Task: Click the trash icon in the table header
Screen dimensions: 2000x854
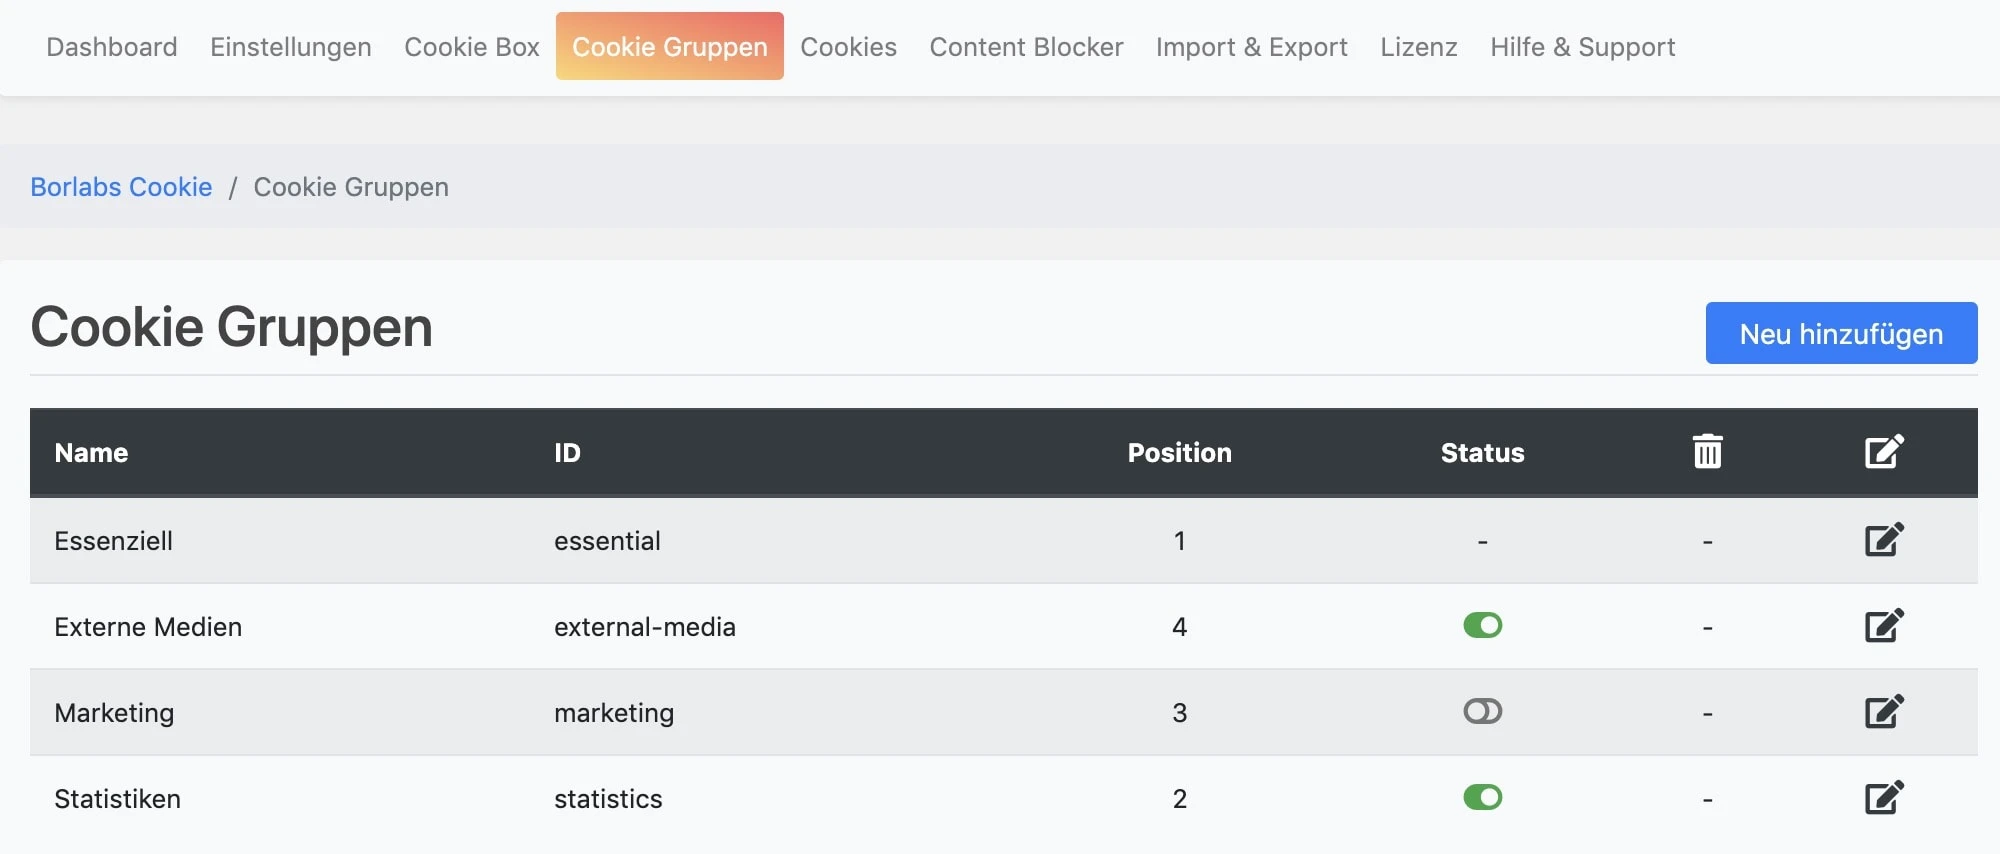Action: pos(1706,451)
